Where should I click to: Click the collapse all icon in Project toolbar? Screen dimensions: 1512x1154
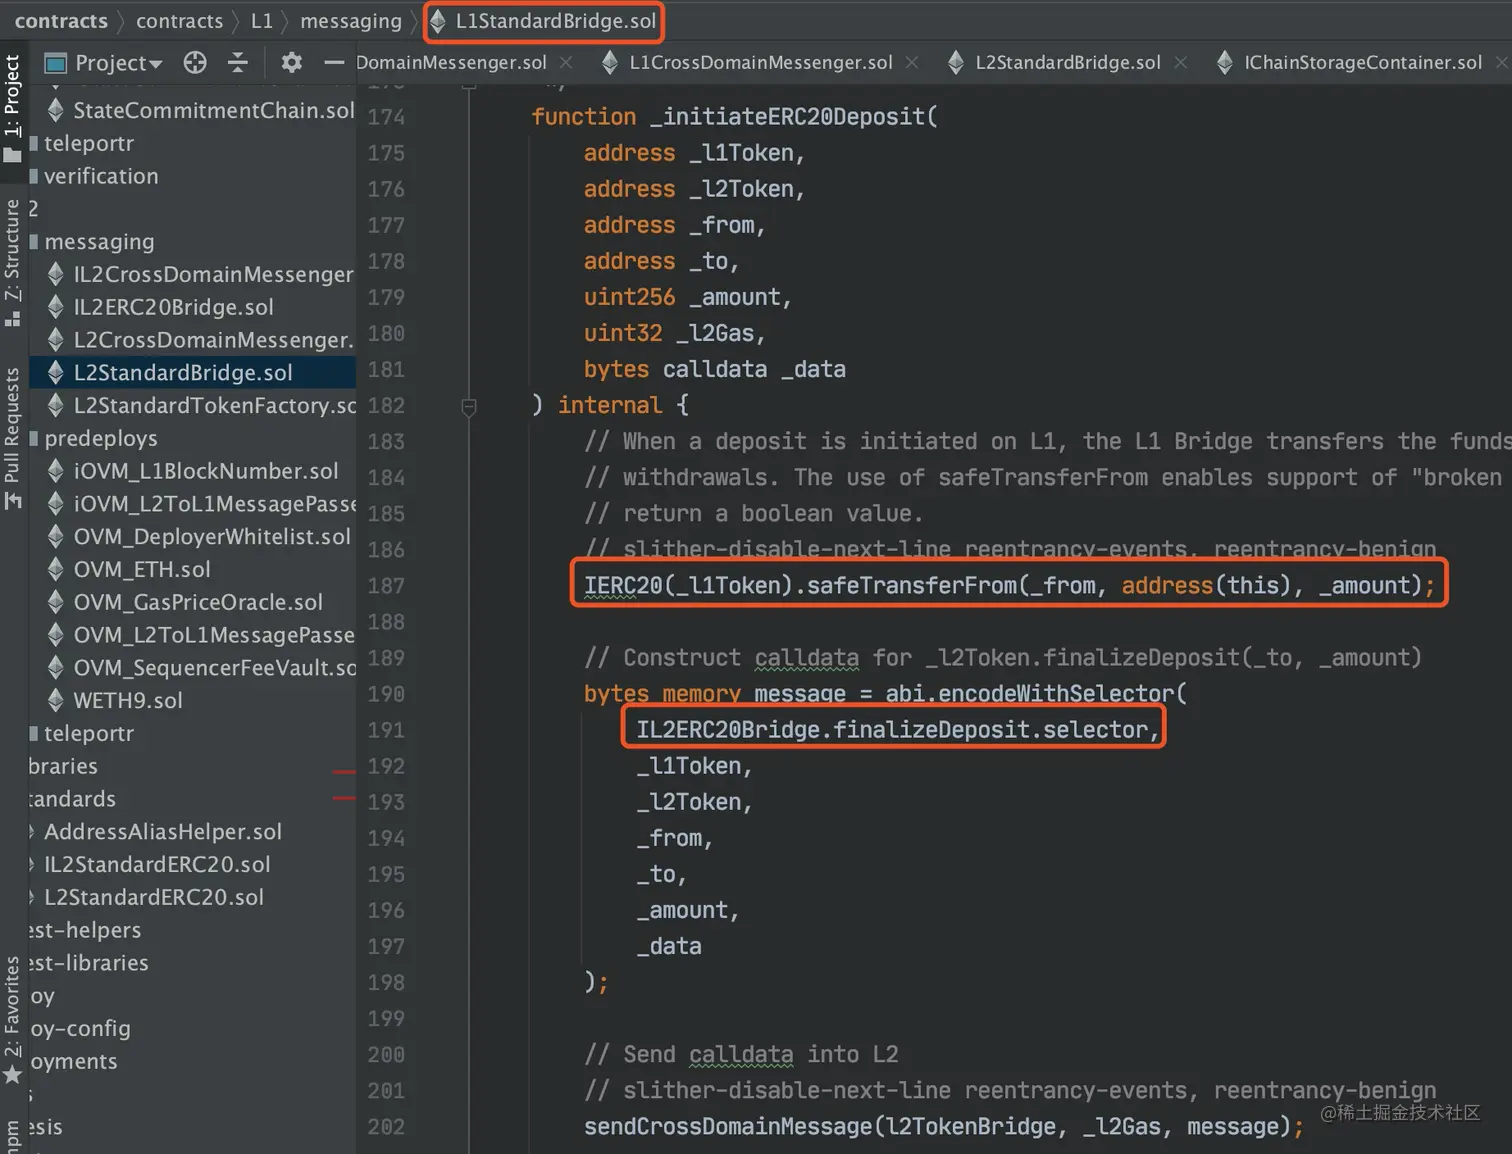(238, 63)
